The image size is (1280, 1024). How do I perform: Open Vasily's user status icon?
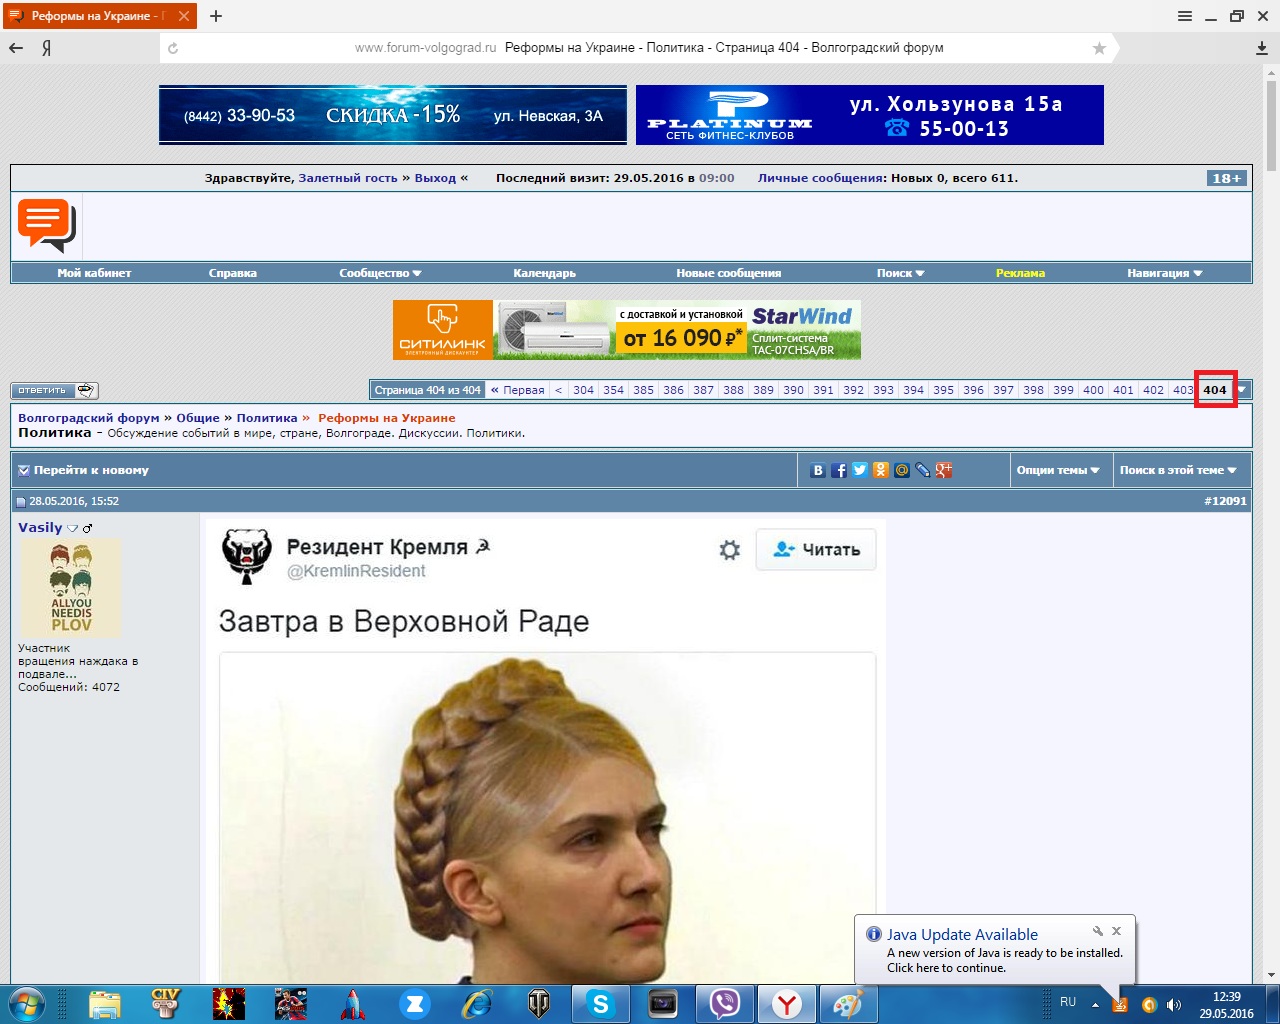click(73, 528)
